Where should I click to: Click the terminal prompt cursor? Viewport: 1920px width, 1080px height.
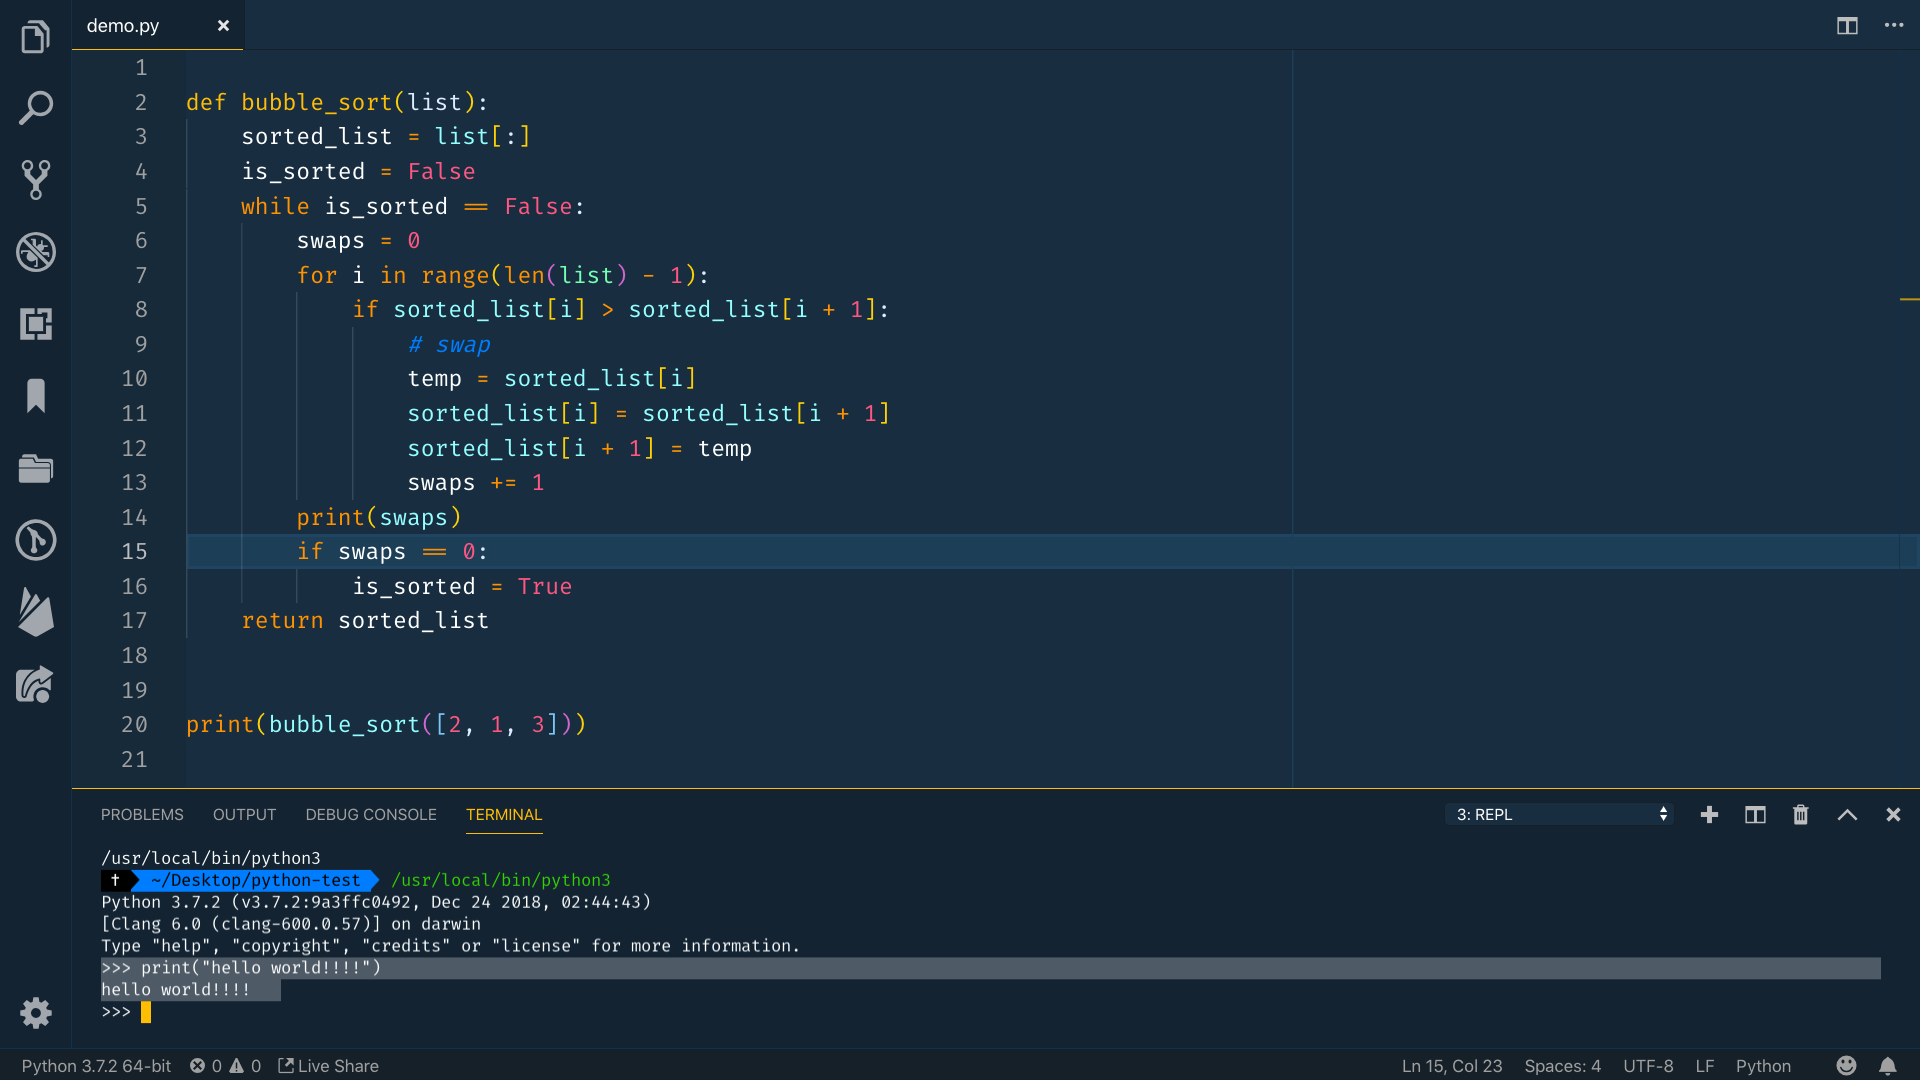tap(146, 1012)
